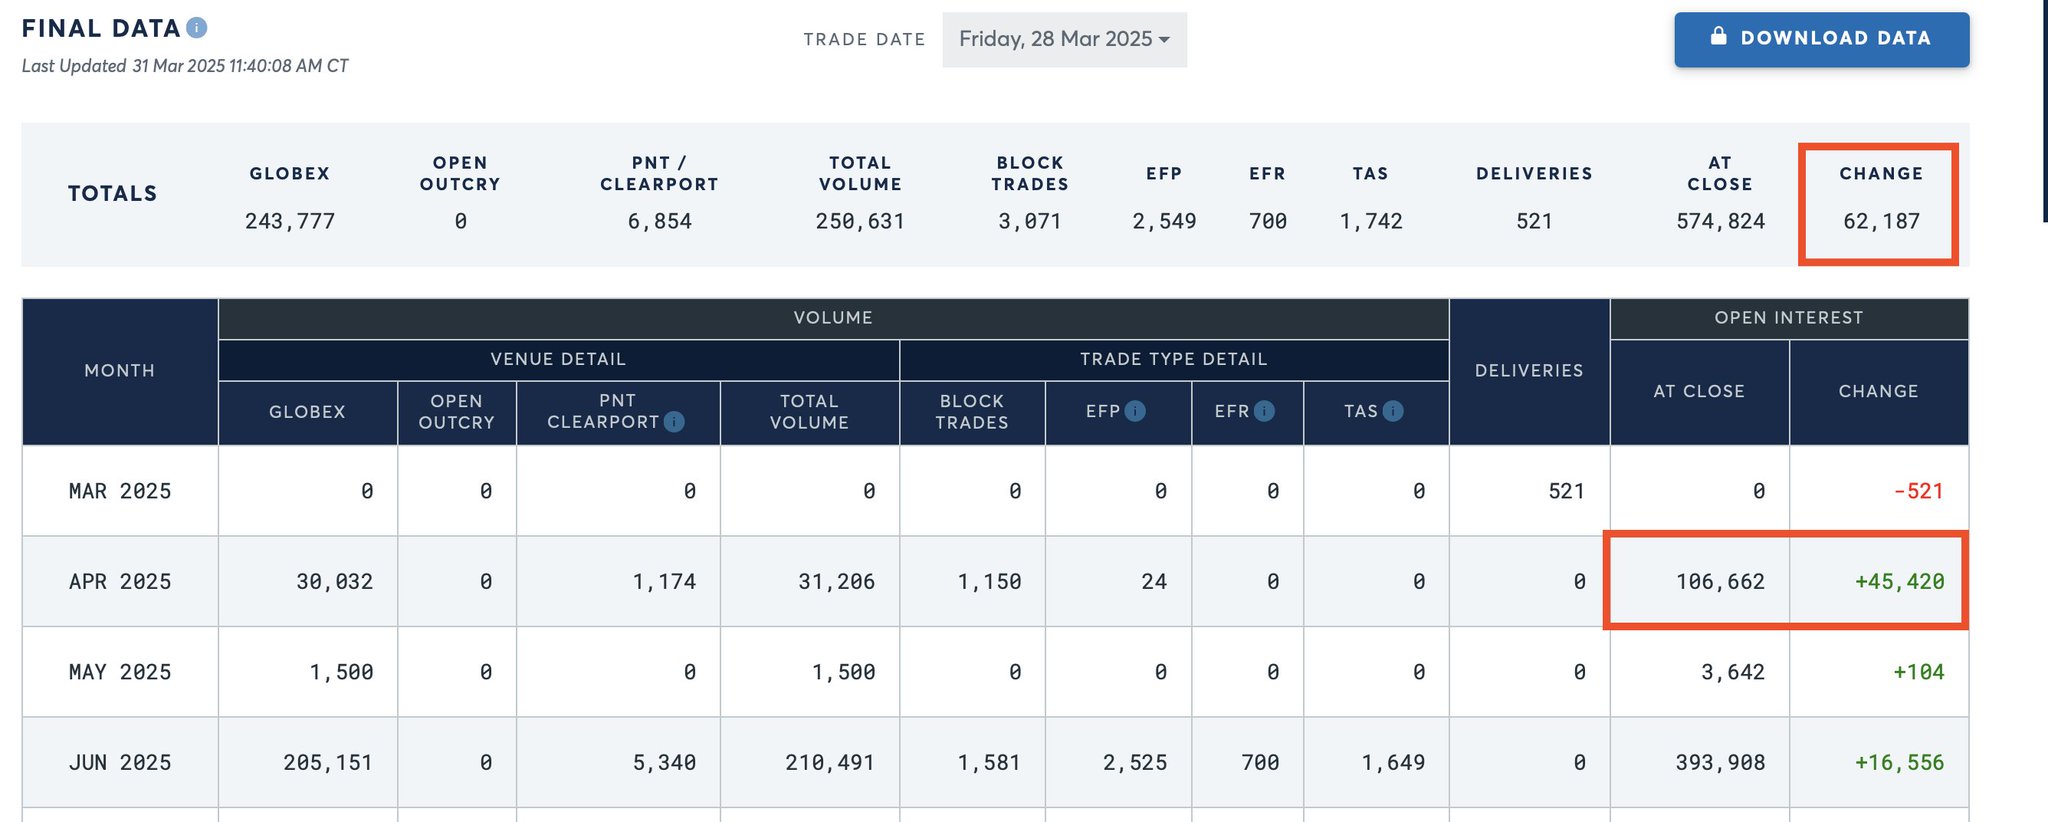Click the info icon next to EFP header
This screenshot has width=2048, height=822.
pyautogui.click(x=1135, y=411)
